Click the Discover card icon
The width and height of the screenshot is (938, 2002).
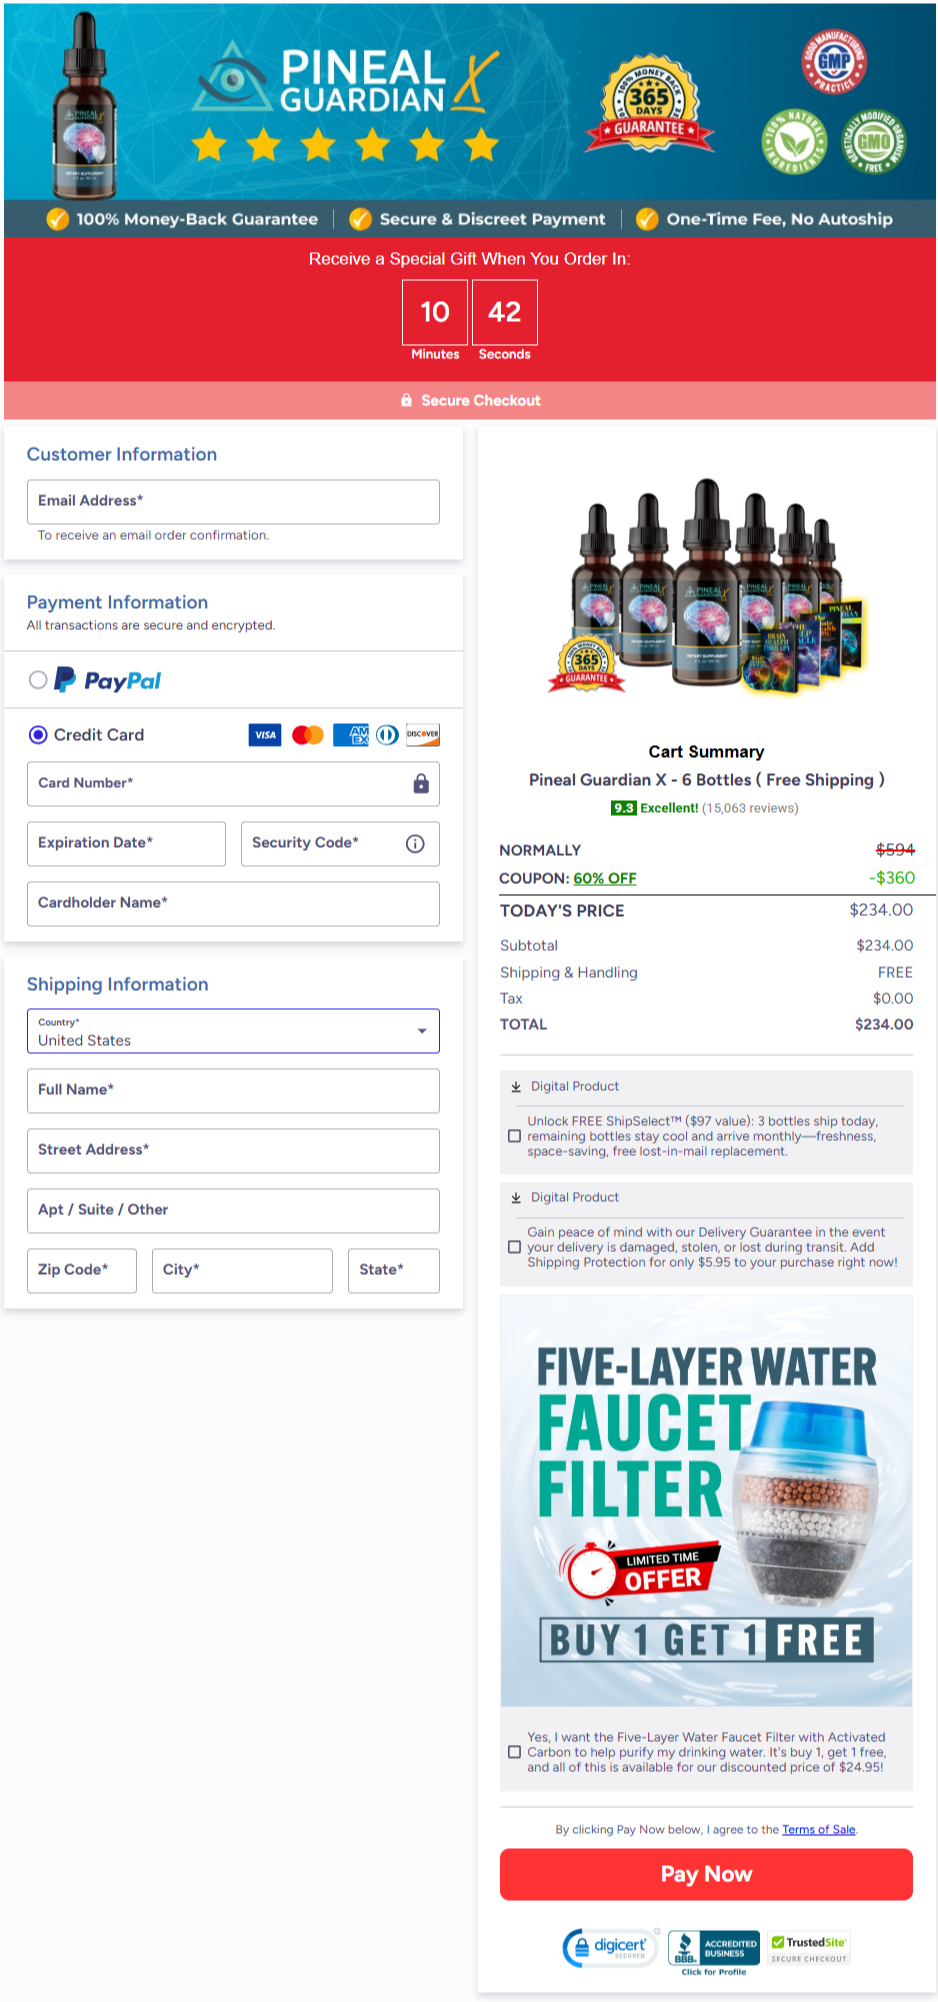point(423,735)
